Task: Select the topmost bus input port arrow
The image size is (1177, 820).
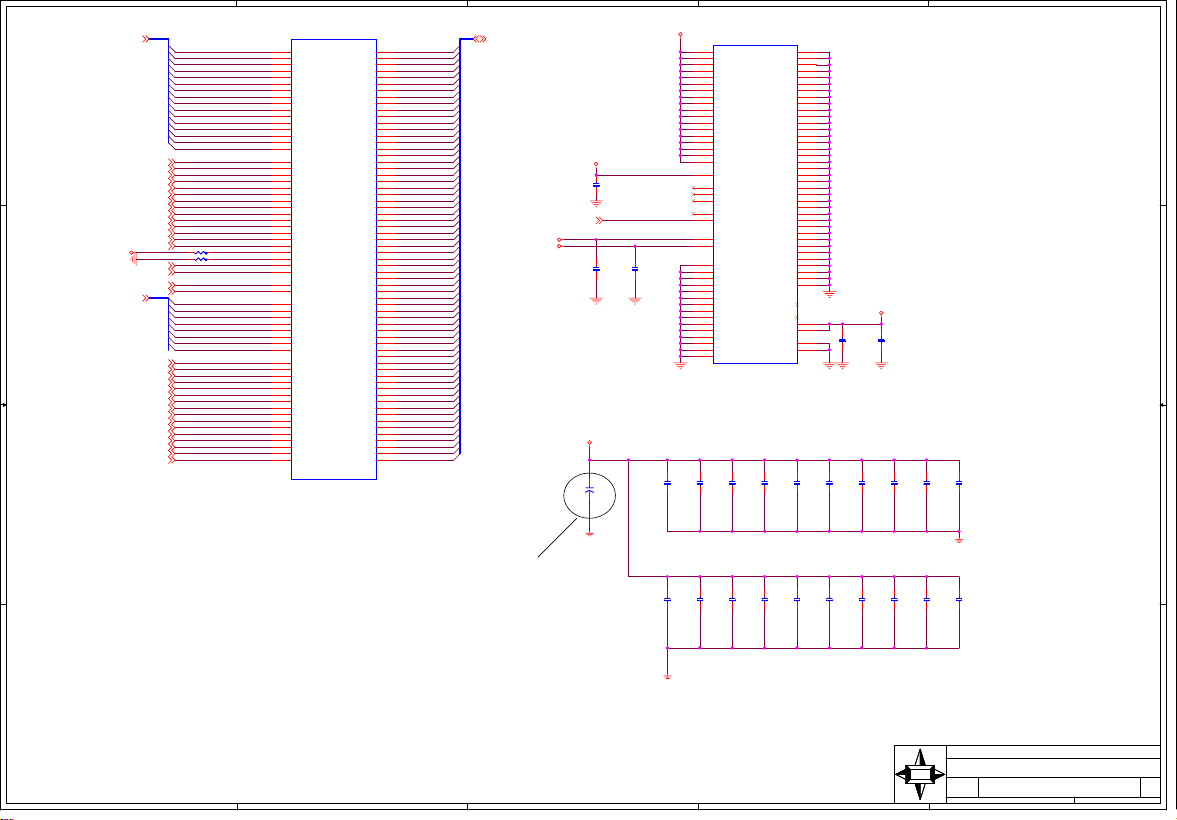Action: click(146, 39)
